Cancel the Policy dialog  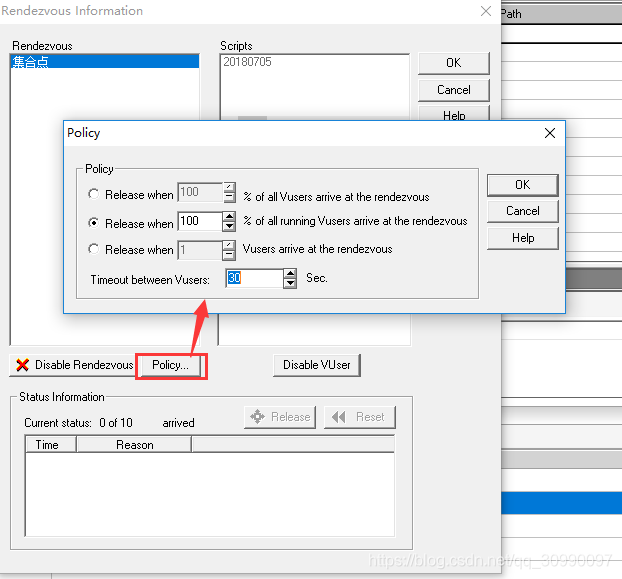pyautogui.click(x=522, y=211)
